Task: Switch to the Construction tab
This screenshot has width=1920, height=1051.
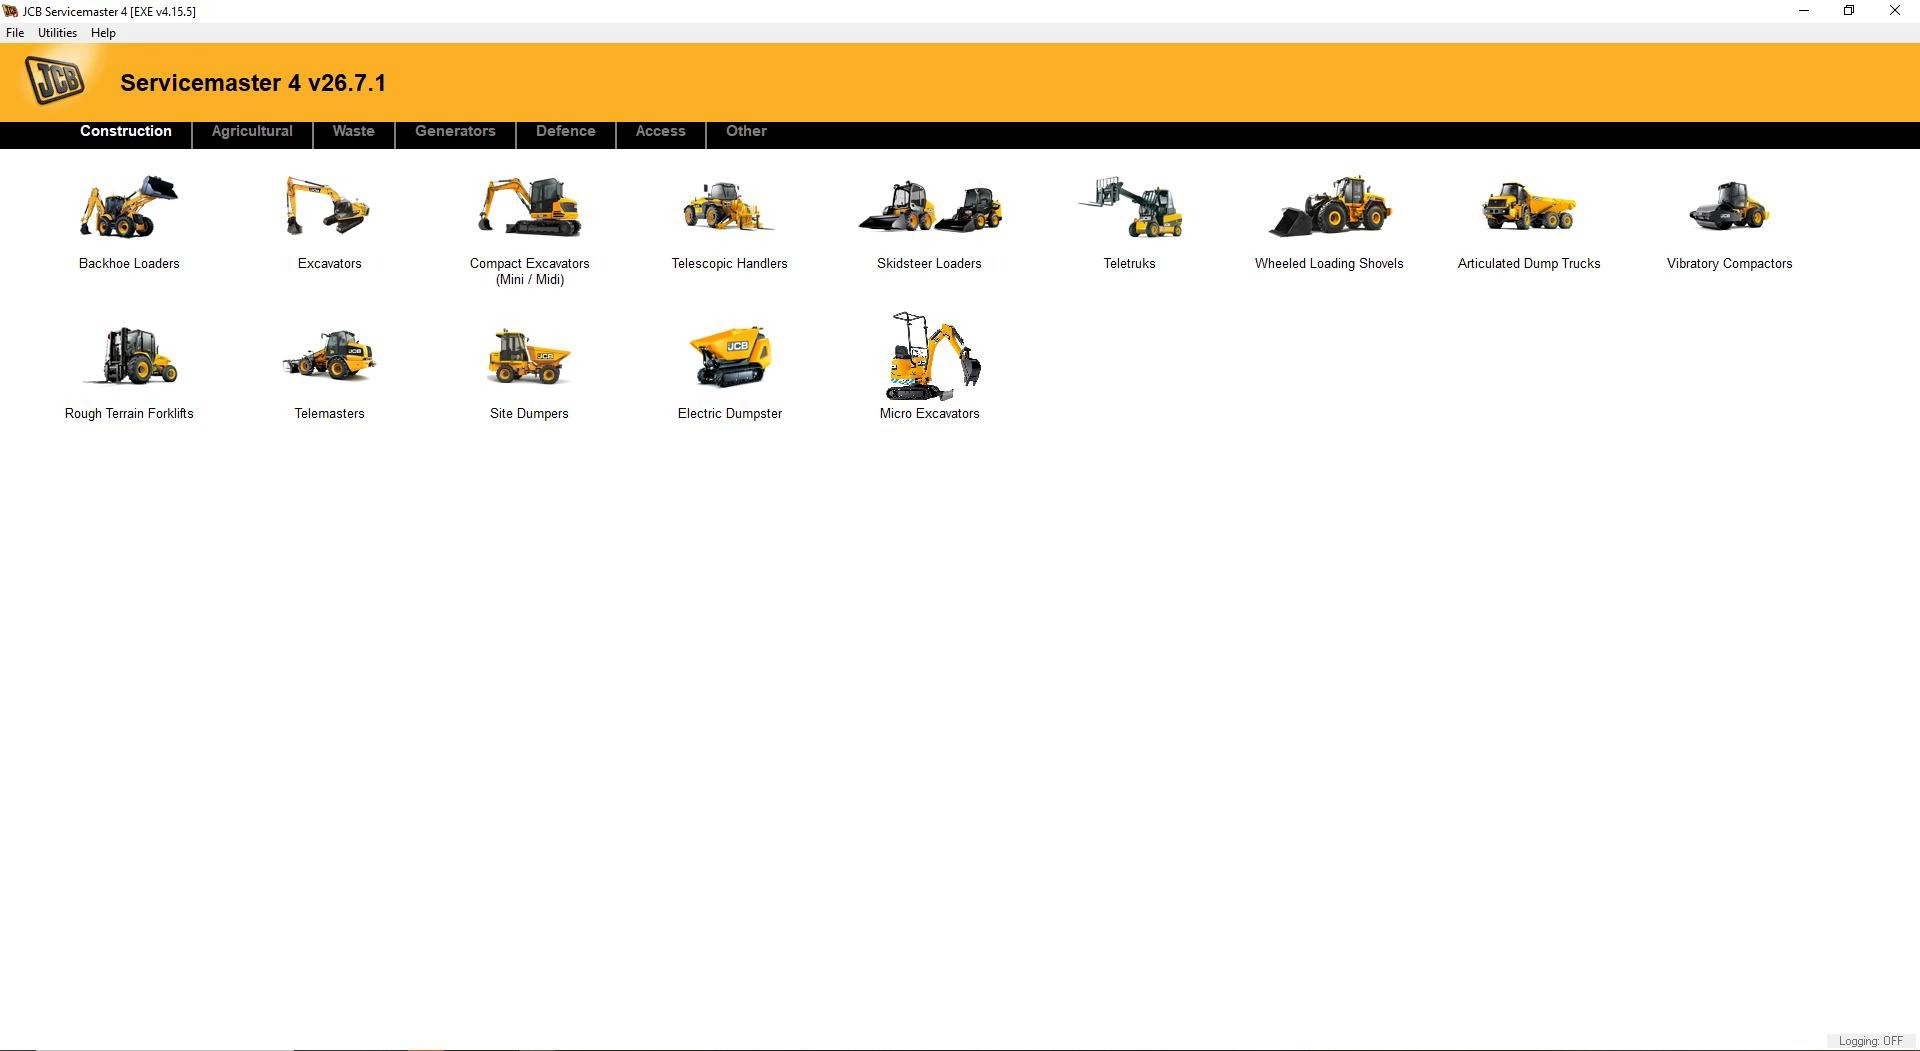Action: point(126,132)
